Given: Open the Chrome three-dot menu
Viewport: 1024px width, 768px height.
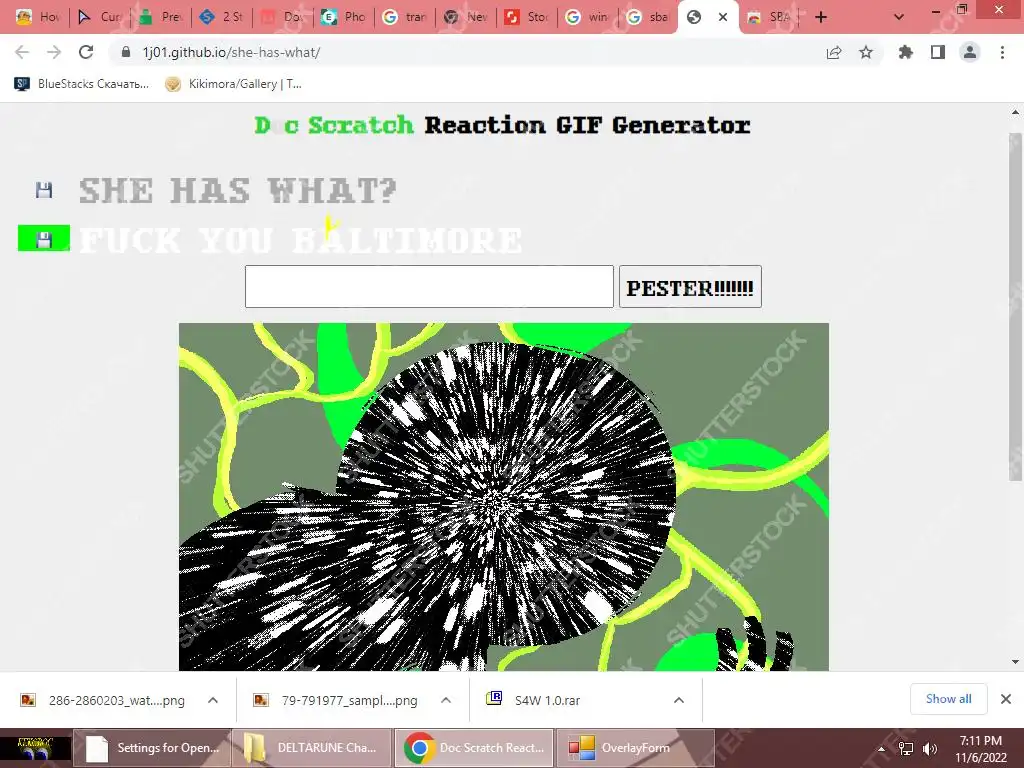Looking at the screenshot, I should 1002,52.
